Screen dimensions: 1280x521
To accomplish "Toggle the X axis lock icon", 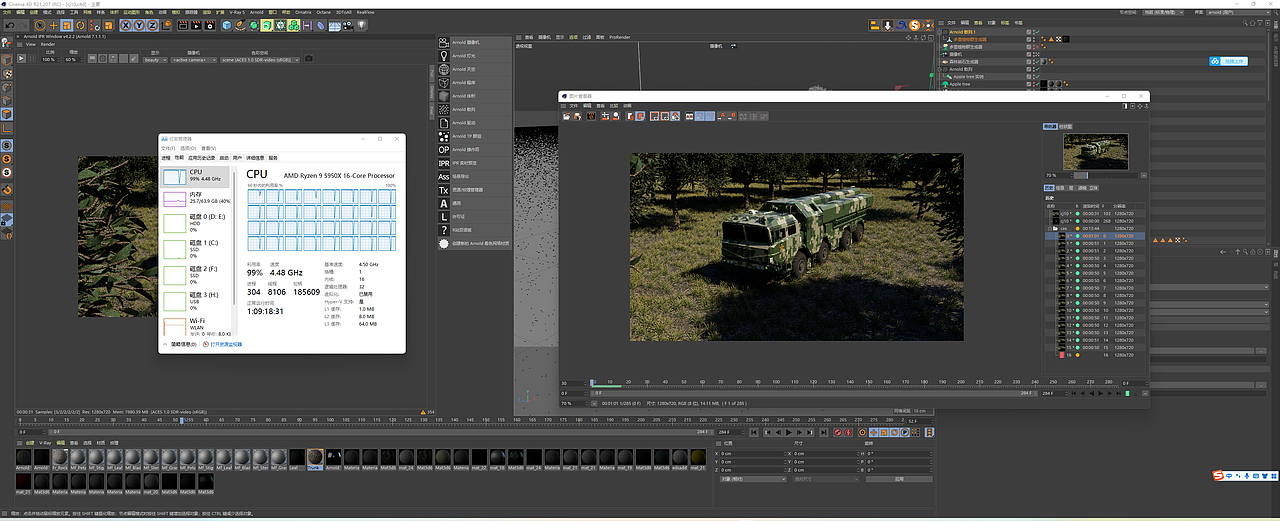I will pyautogui.click(x=127, y=24).
